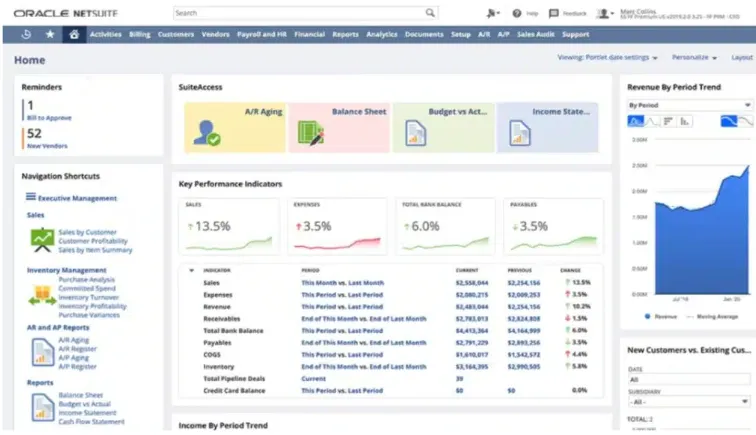Open the Vendors menu
The image size is (756, 435).
pos(216,34)
